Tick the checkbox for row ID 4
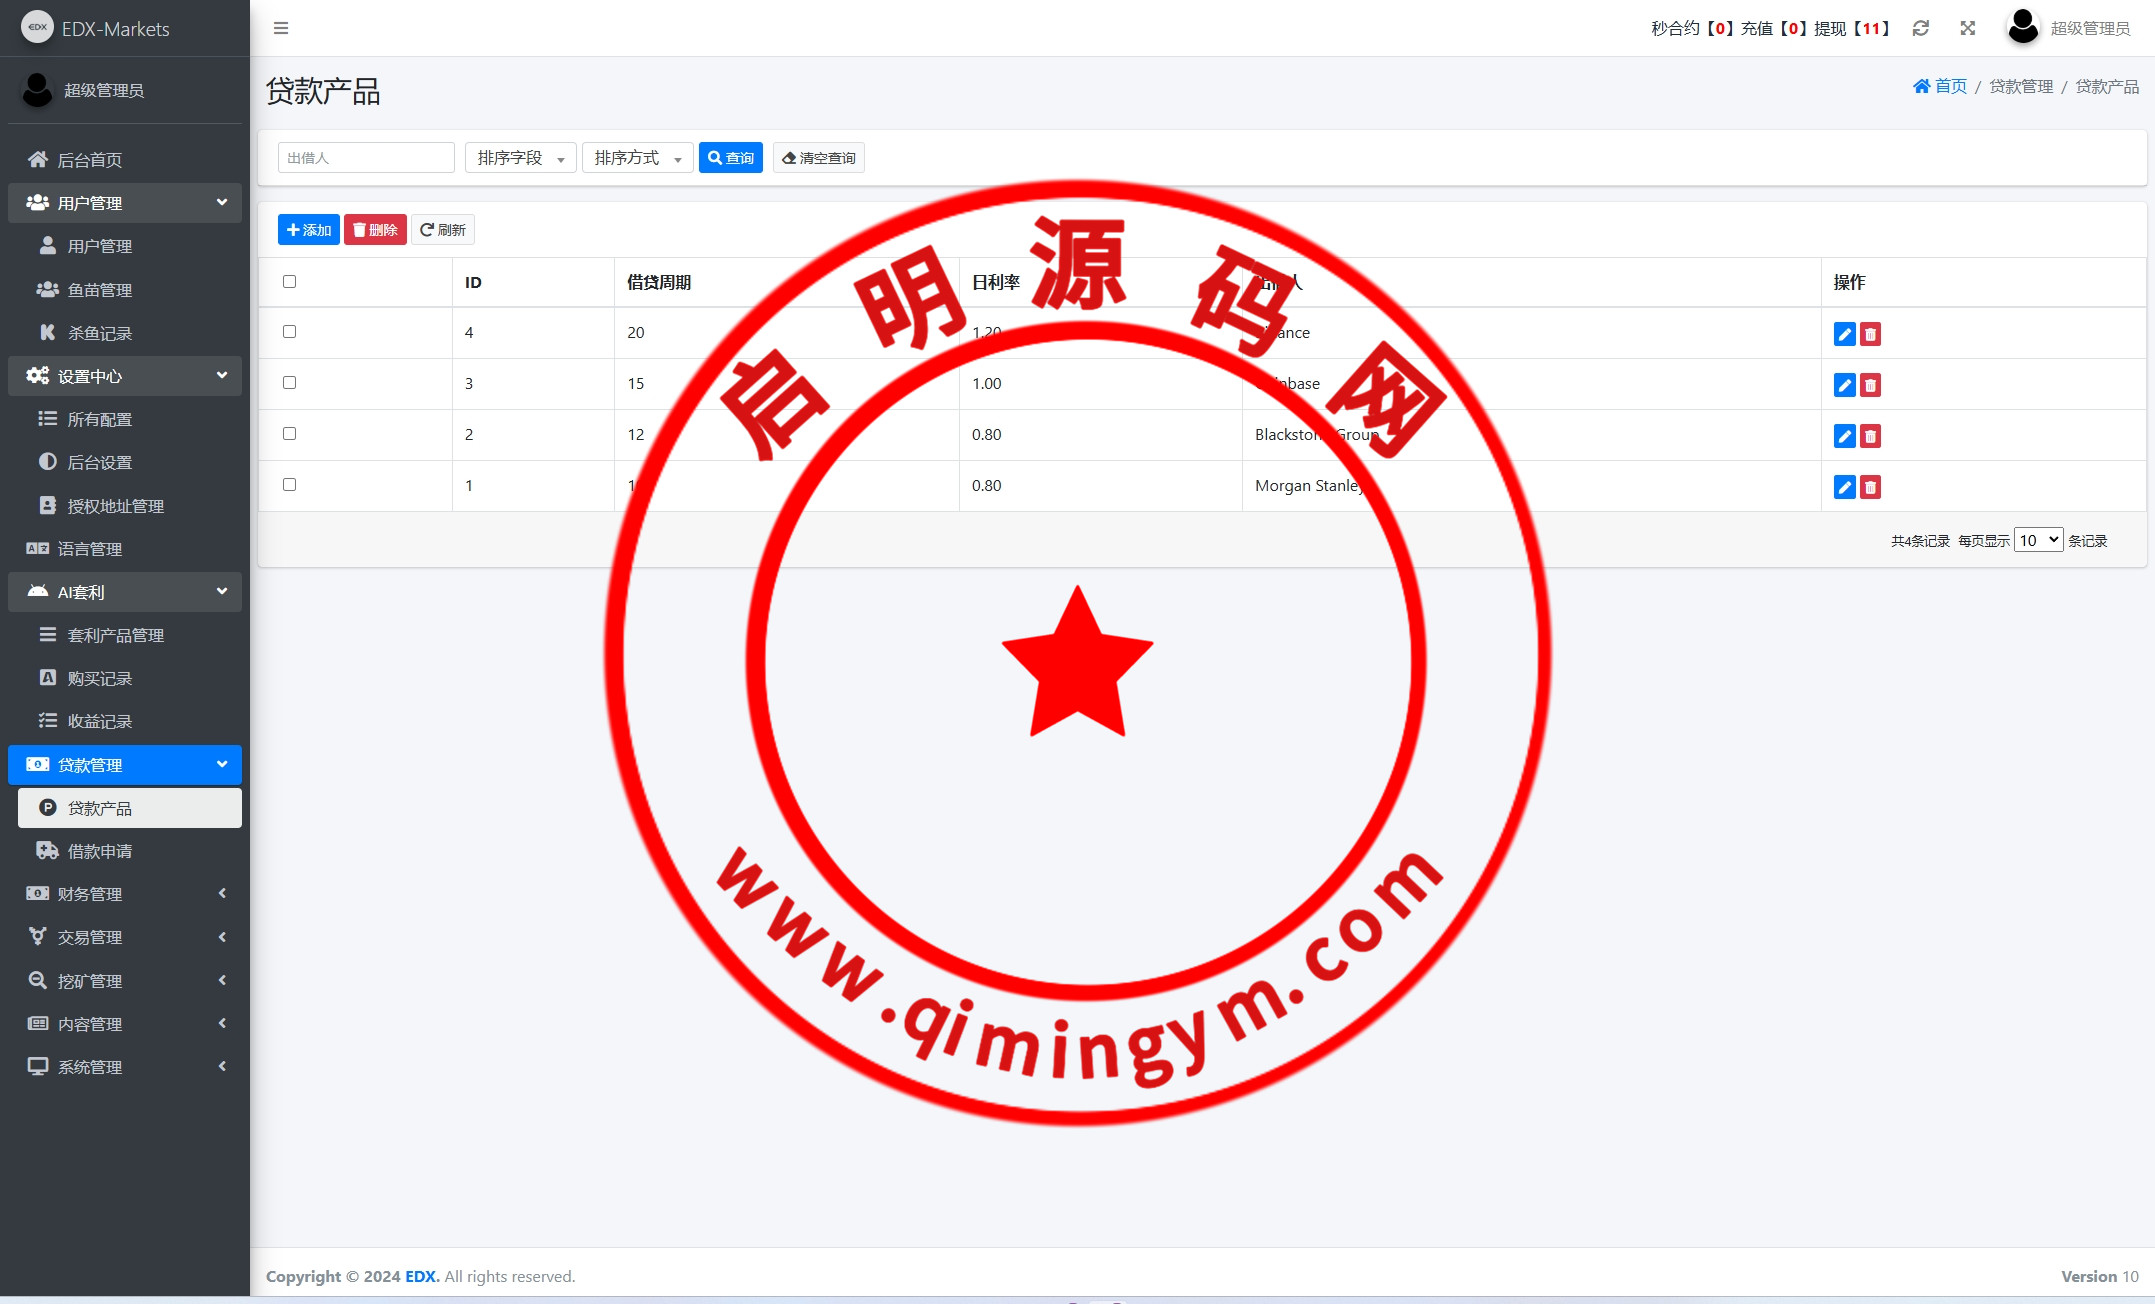2155x1304 pixels. pyautogui.click(x=290, y=331)
